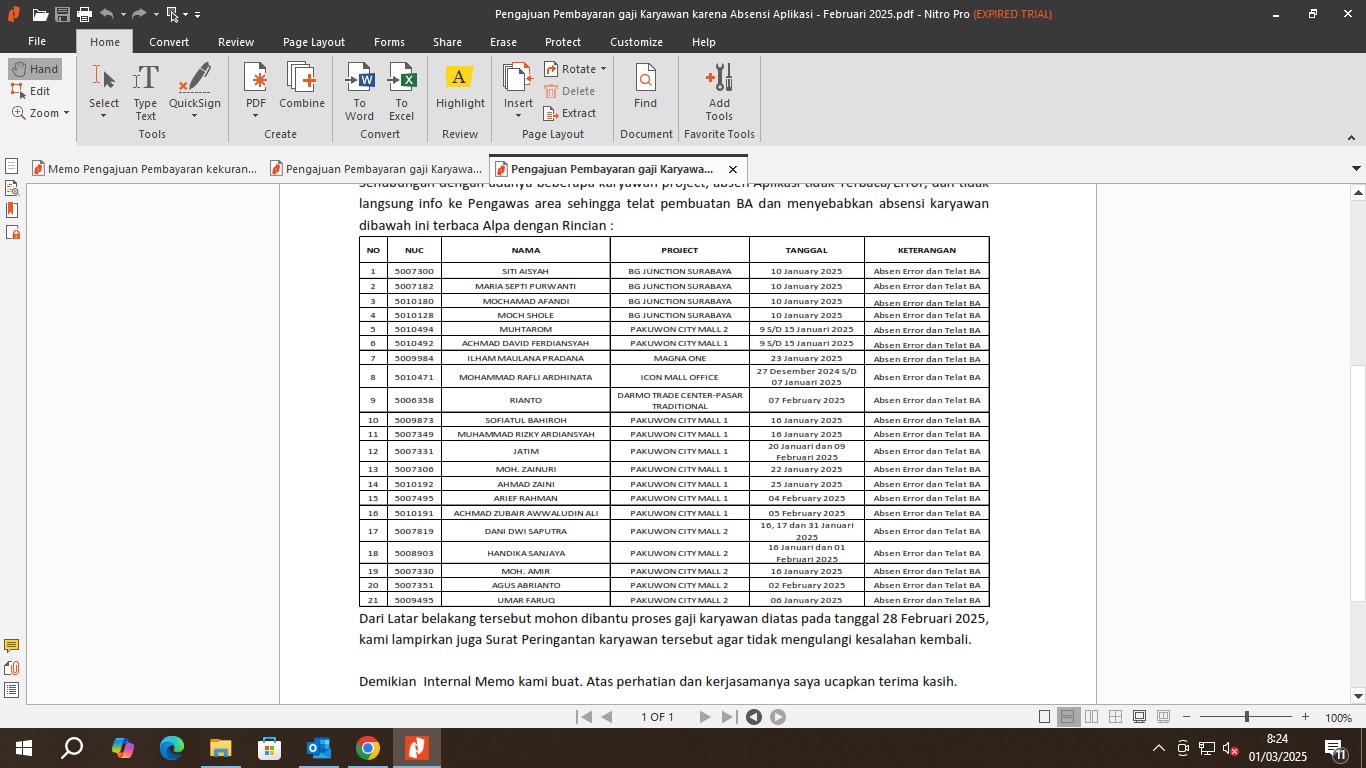The width and height of the screenshot is (1366, 768).
Task: Open the notification center
Action: click(1336, 748)
